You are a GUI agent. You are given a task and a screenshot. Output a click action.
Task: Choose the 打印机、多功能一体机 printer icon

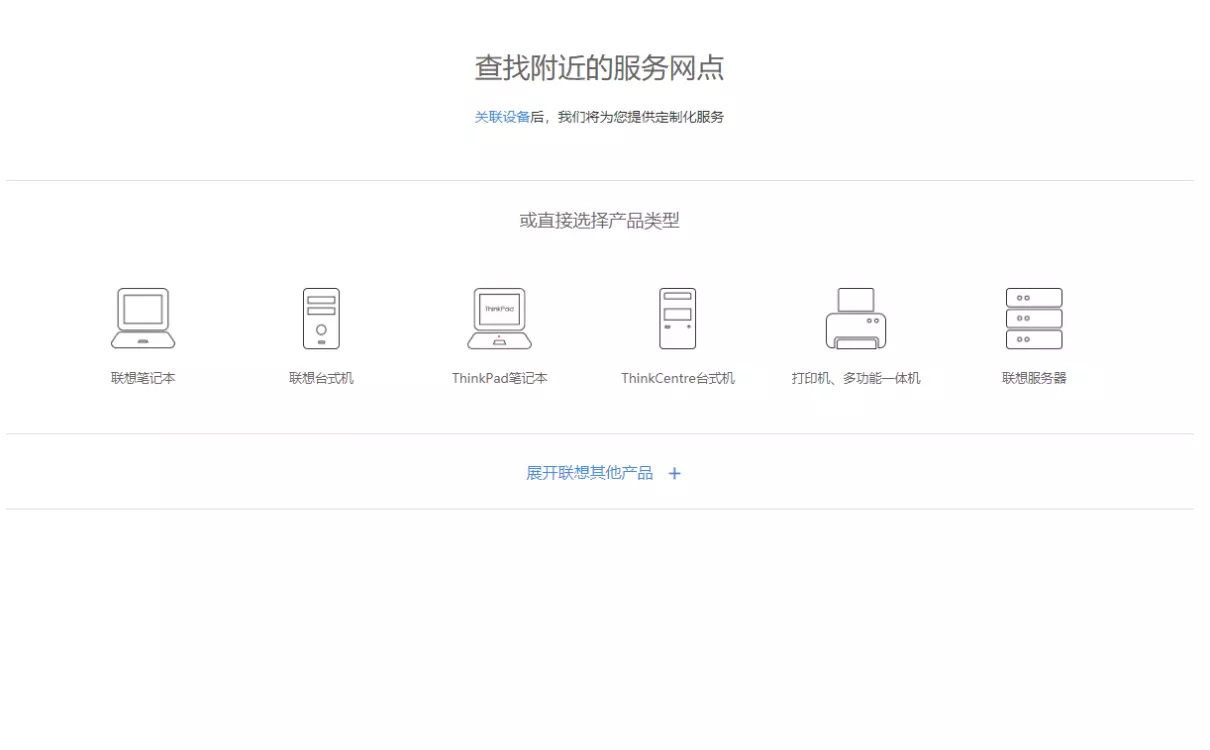click(855, 318)
